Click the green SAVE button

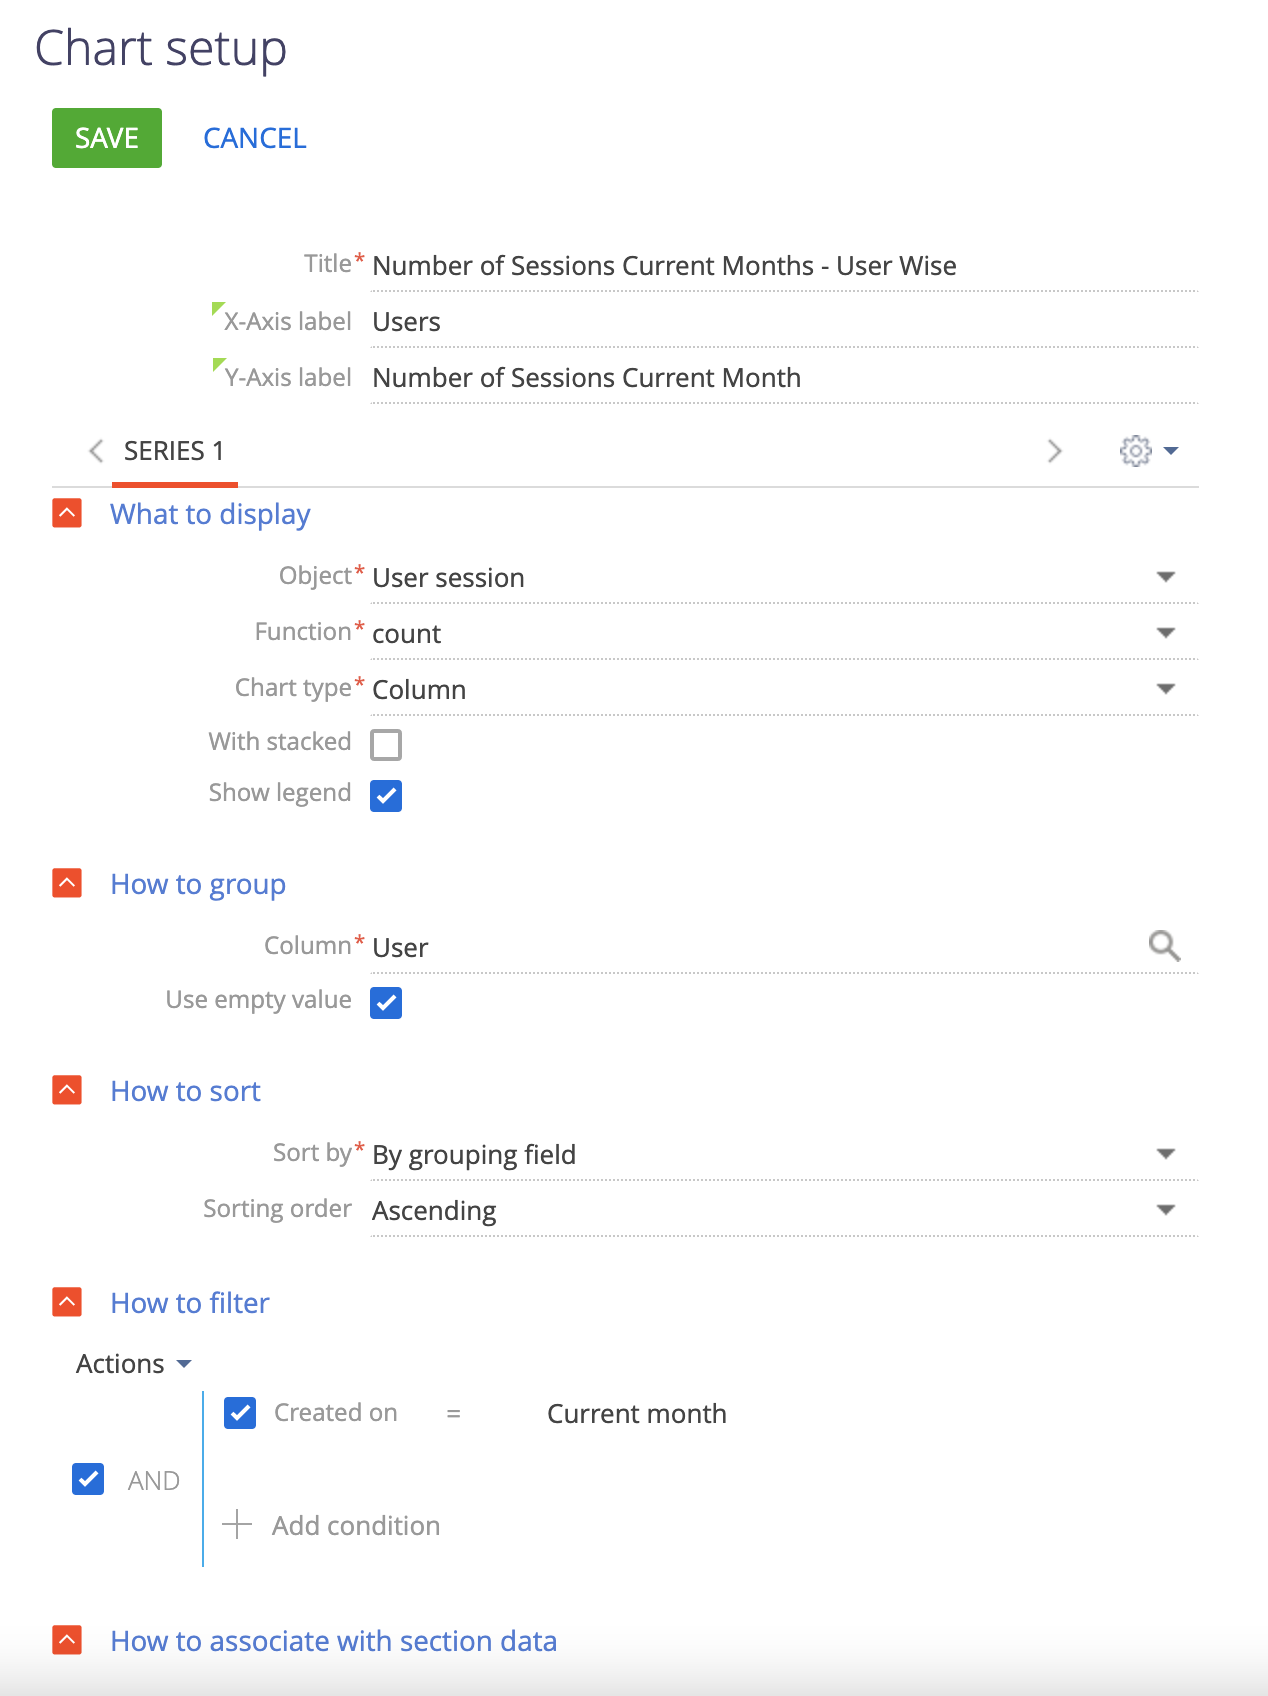pyautogui.click(x=107, y=138)
